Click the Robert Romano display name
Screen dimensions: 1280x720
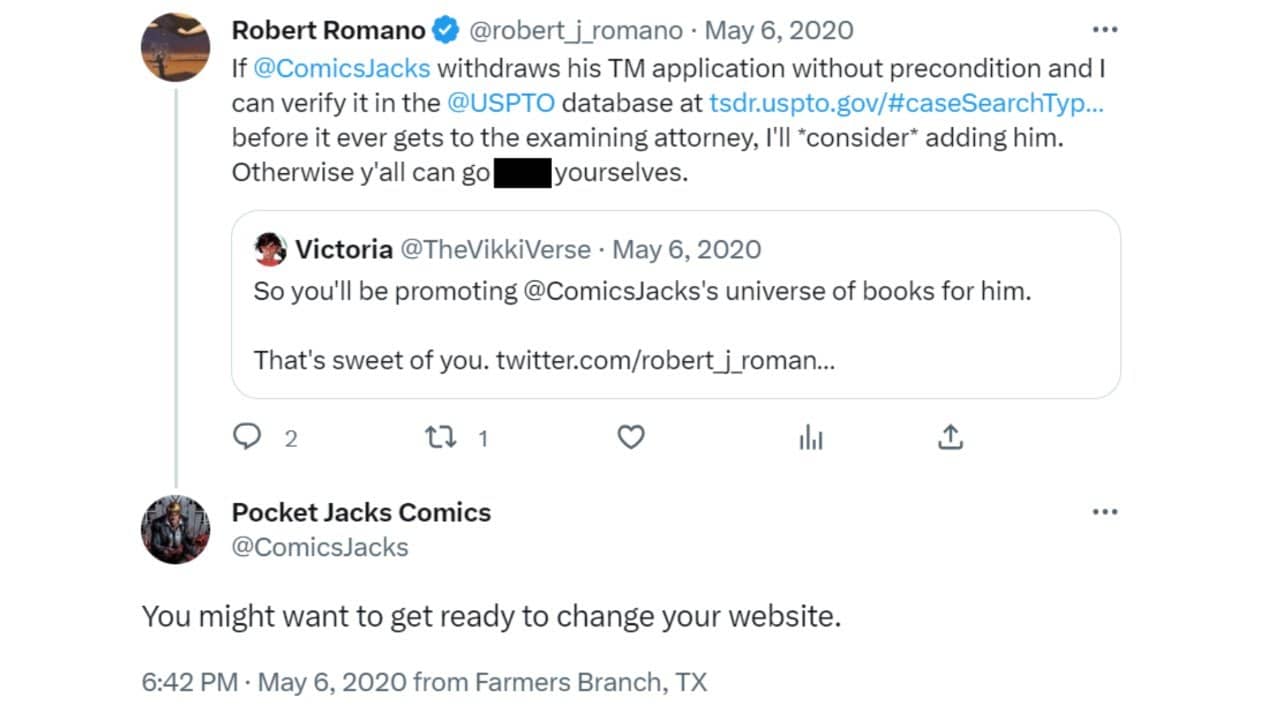[329, 30]
